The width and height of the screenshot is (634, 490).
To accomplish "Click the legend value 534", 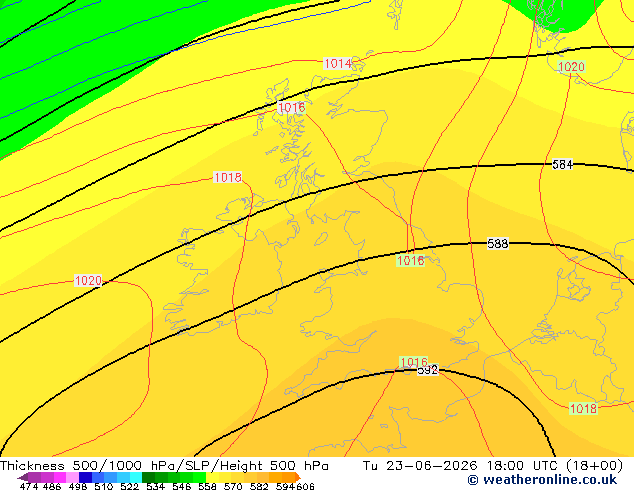I will (155, 486).
